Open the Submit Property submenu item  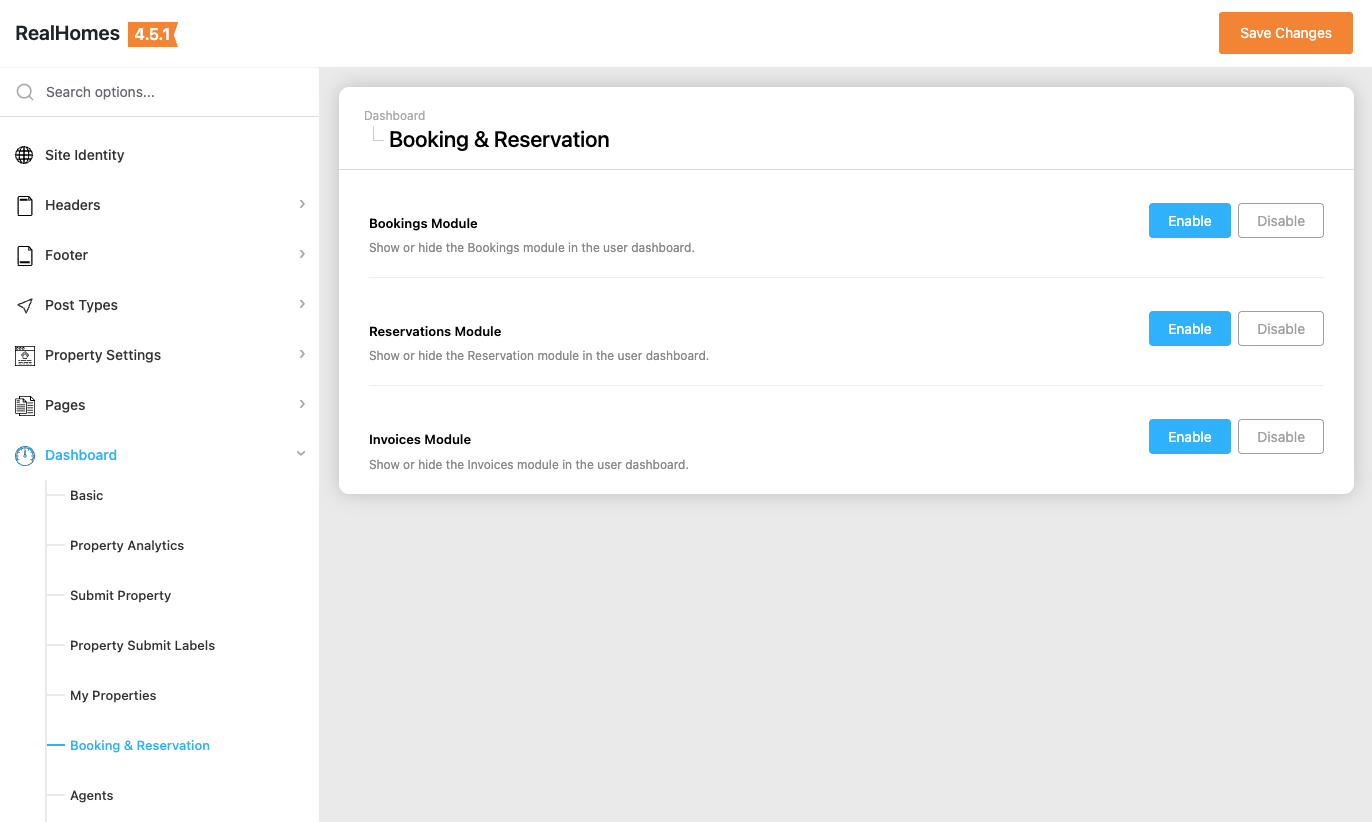(120, 595)
